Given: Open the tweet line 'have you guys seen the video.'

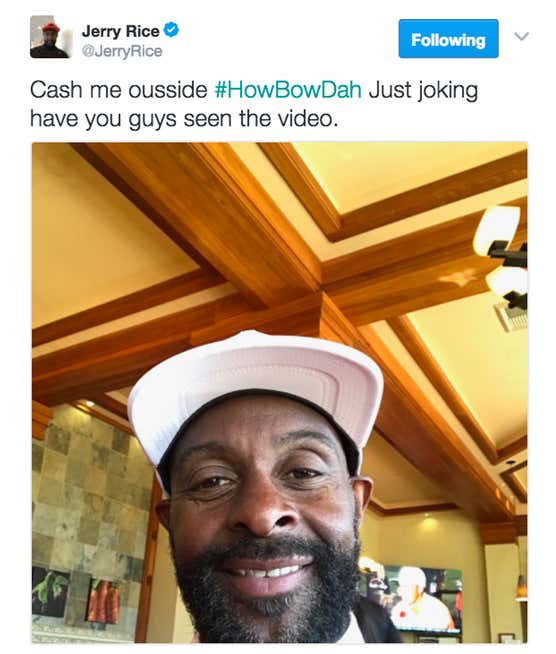Looking at the screenshot, I should coord(184,119).
